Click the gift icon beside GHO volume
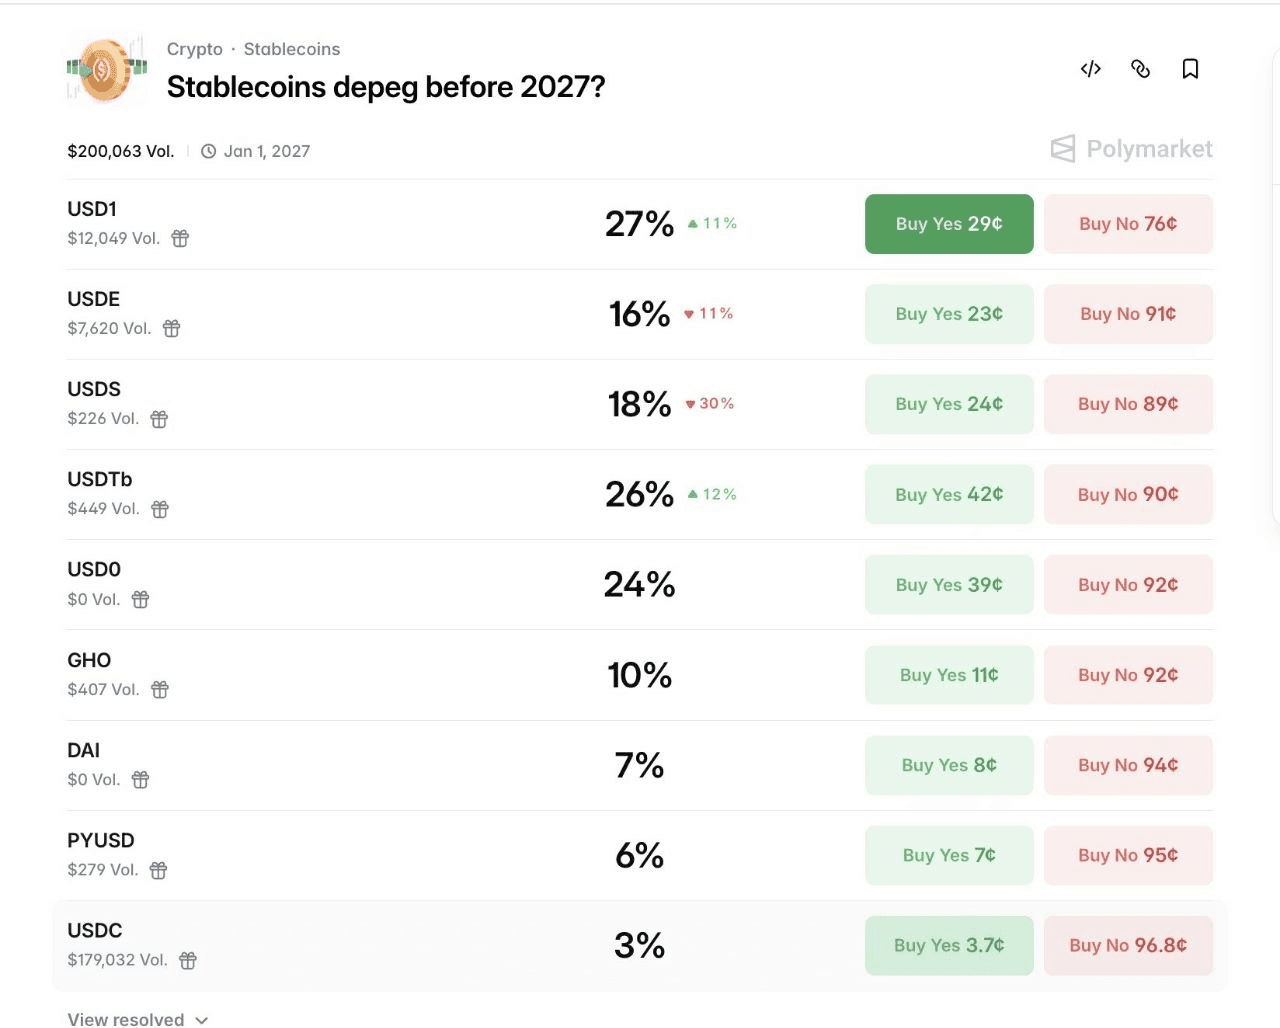The width and height of the screenshot is (1280, 1028). [160, 689]
